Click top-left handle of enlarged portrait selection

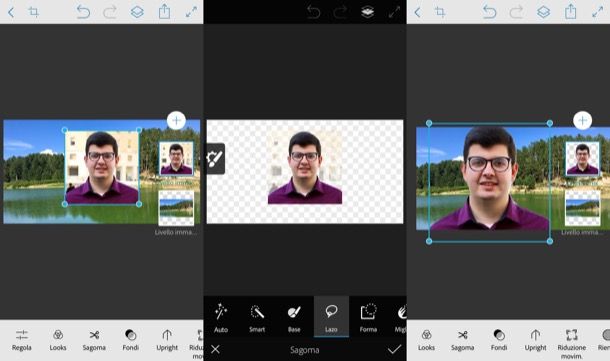click(429, 123)
